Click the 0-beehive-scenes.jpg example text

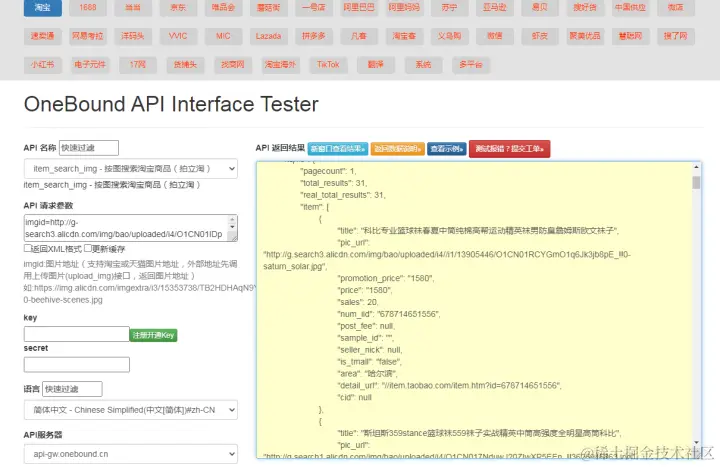[63, 300]
